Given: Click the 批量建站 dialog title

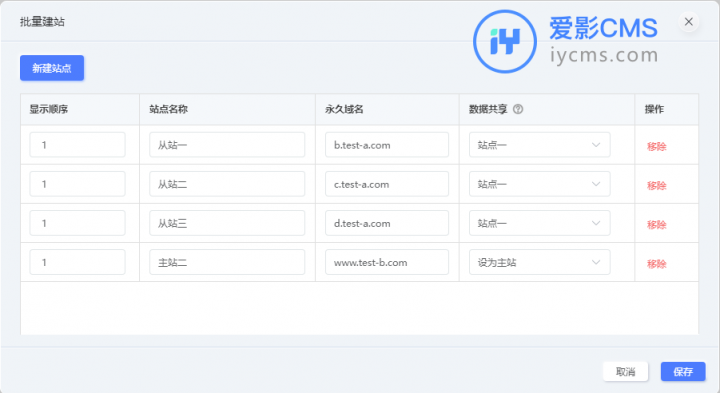Looking at the screenshot, I should coord(42,22).
